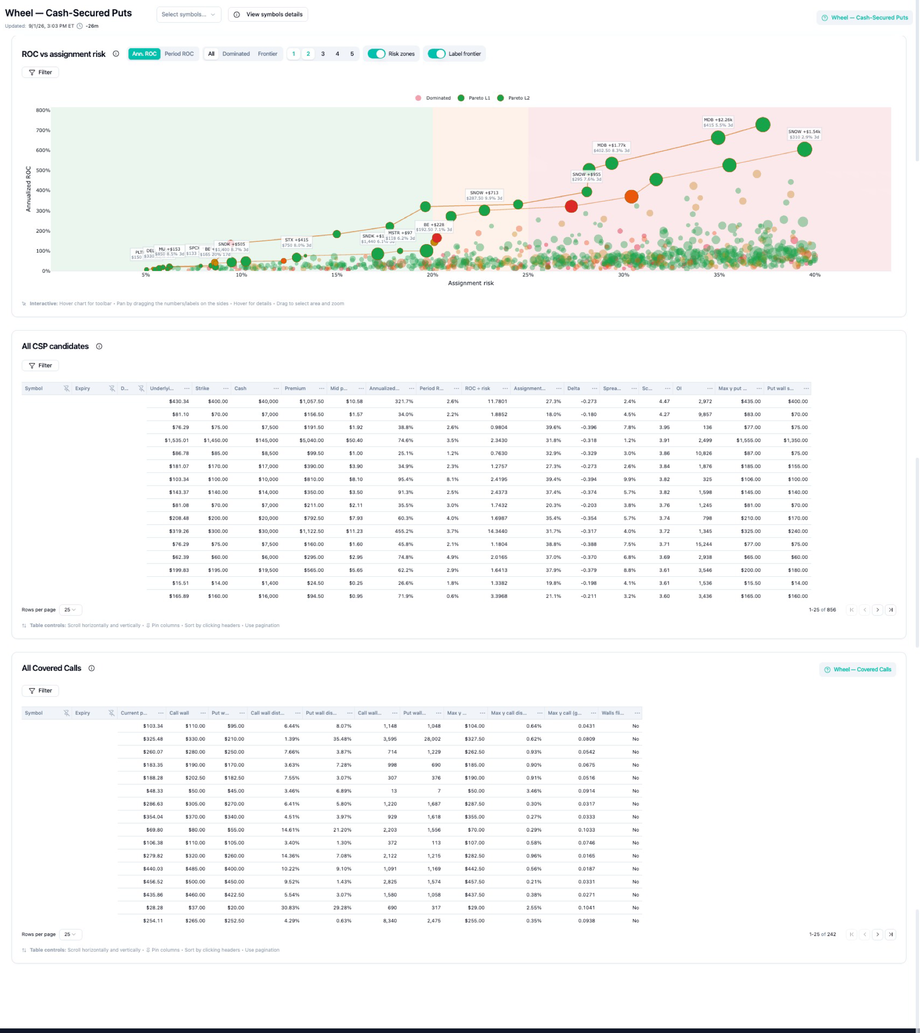Screen dimensions: 920x1033
Task: Open the Delta column options menu
Action: 594,389
